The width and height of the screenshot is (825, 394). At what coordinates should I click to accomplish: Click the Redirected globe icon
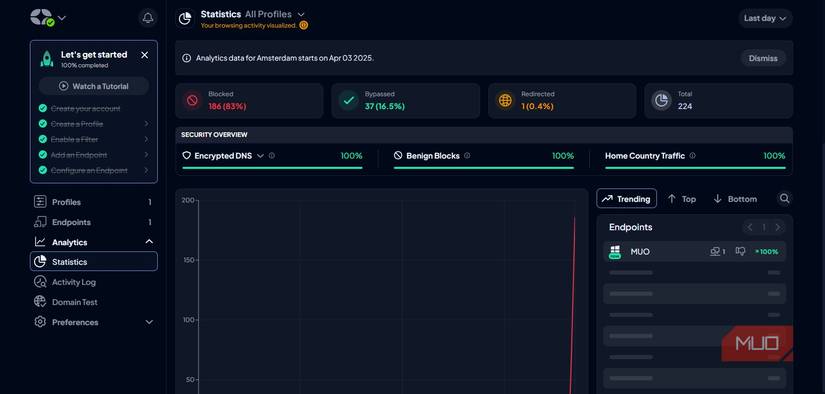pyautogui.click(x=505, y=100)
